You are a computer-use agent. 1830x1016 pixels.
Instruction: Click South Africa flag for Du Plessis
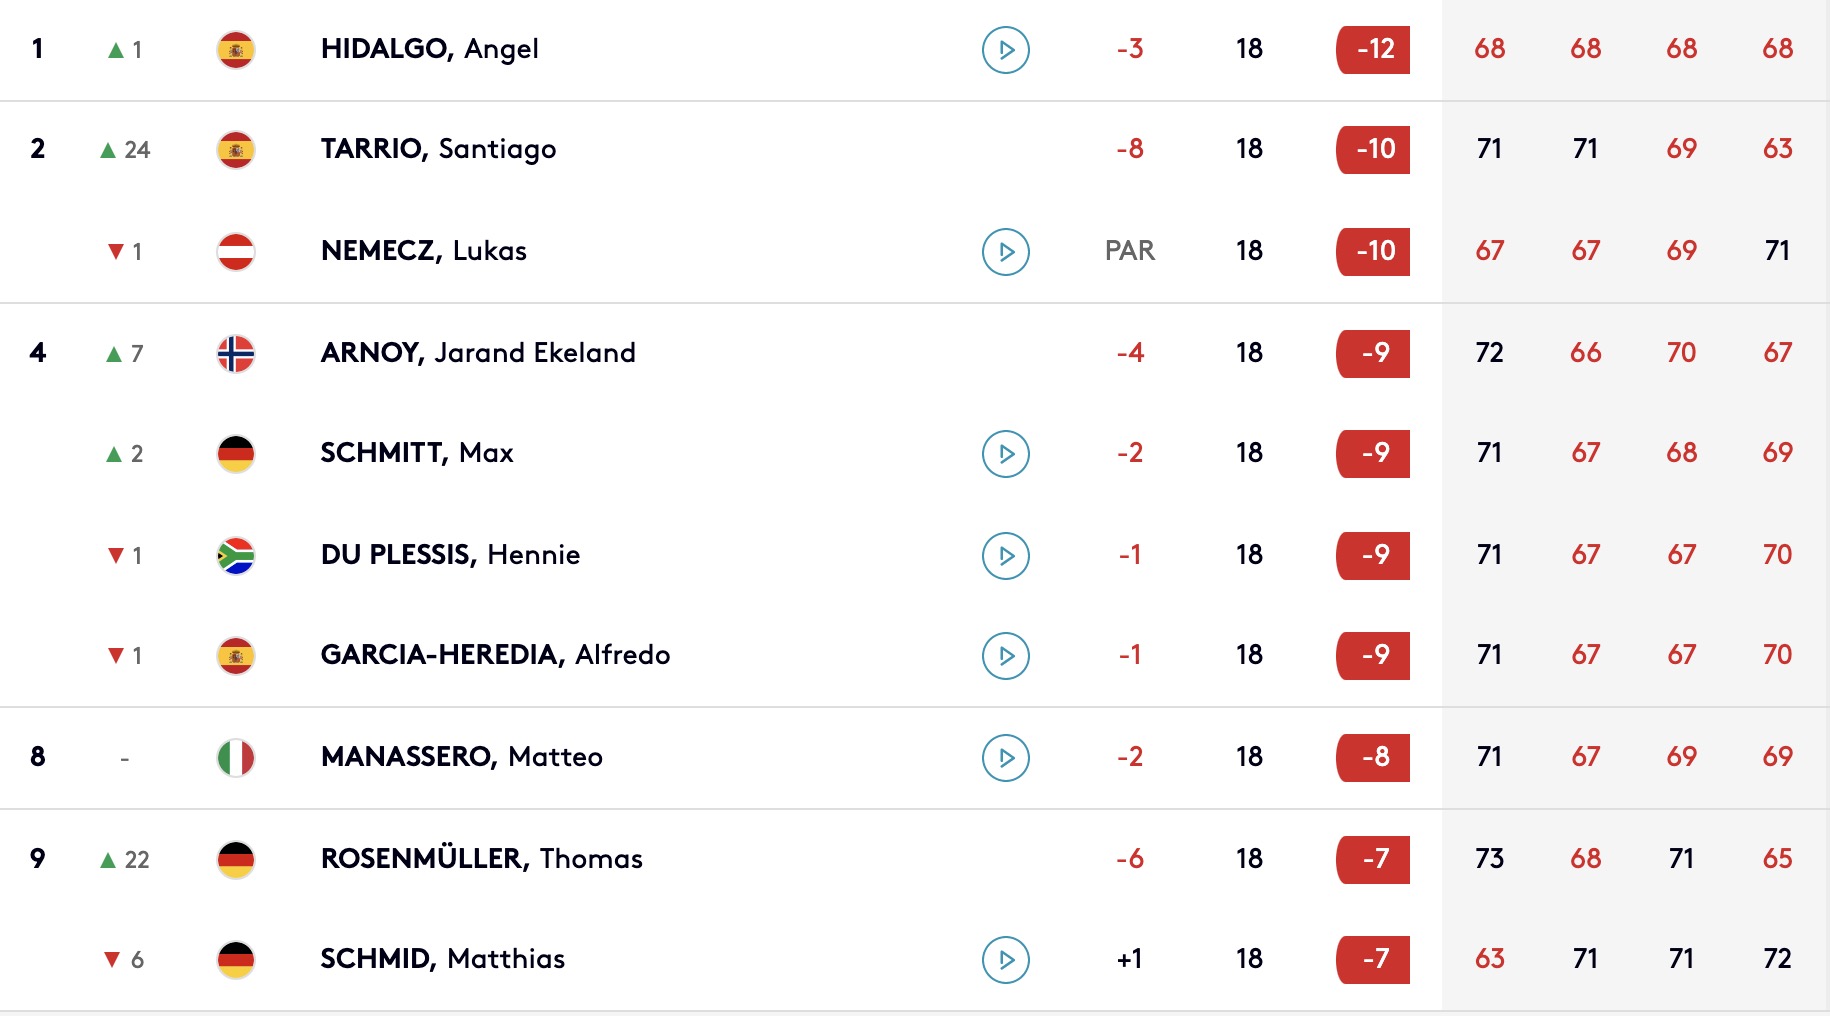pos(236,555)
